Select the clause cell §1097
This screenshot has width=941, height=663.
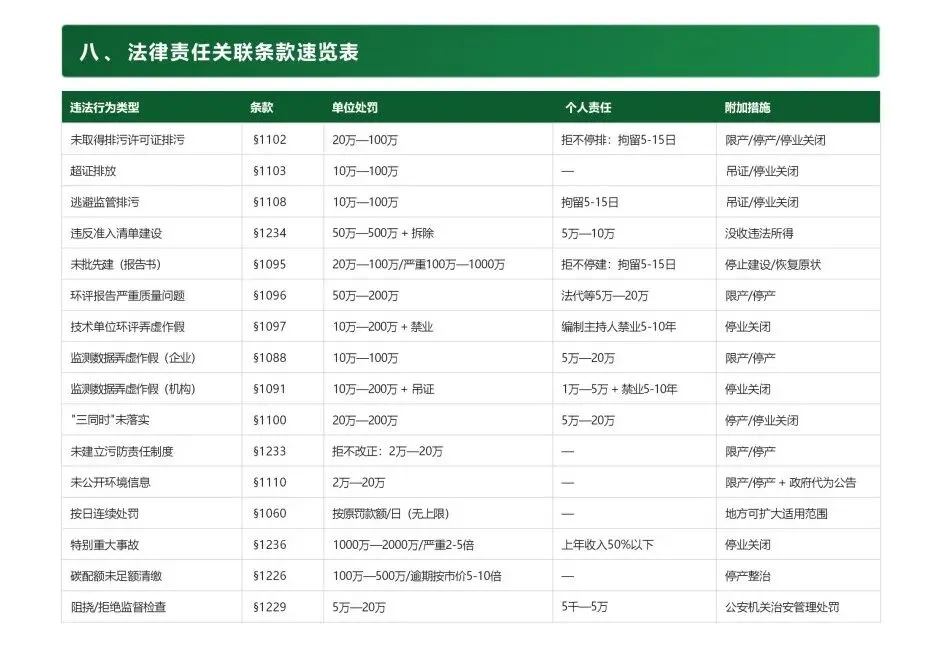point(269,327)
